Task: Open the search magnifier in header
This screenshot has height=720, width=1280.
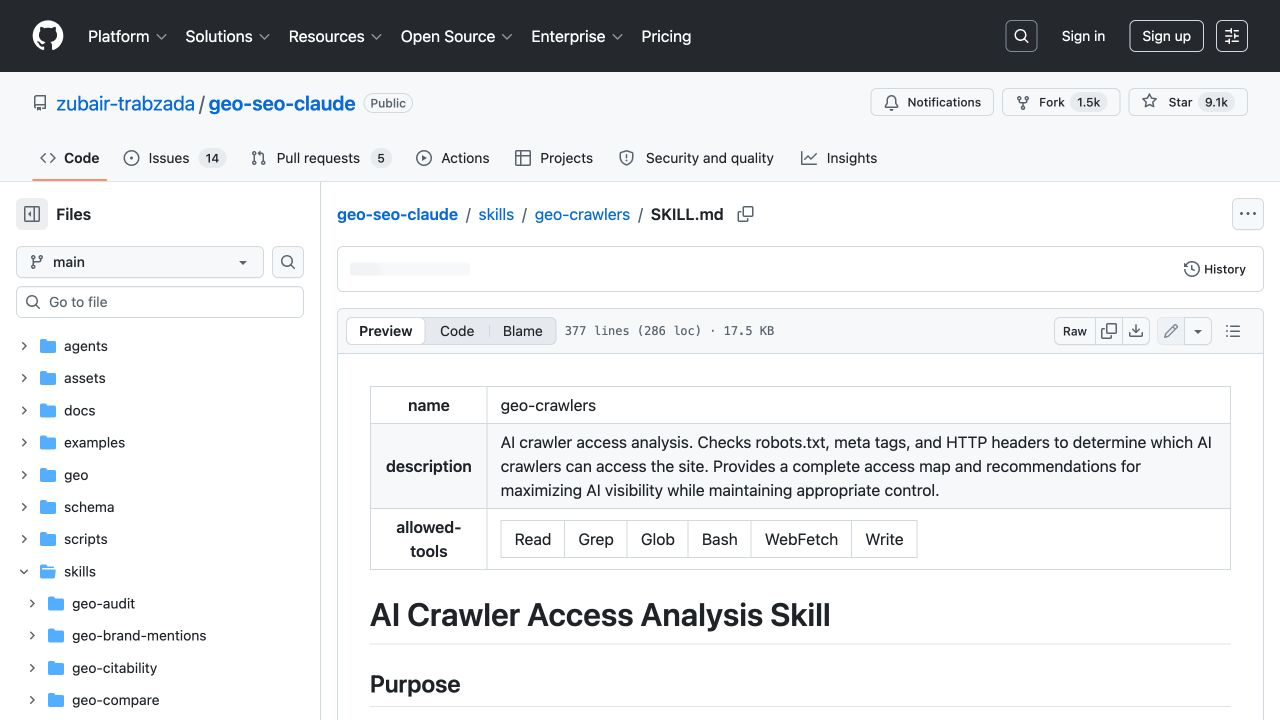Action: [1021, 36]
